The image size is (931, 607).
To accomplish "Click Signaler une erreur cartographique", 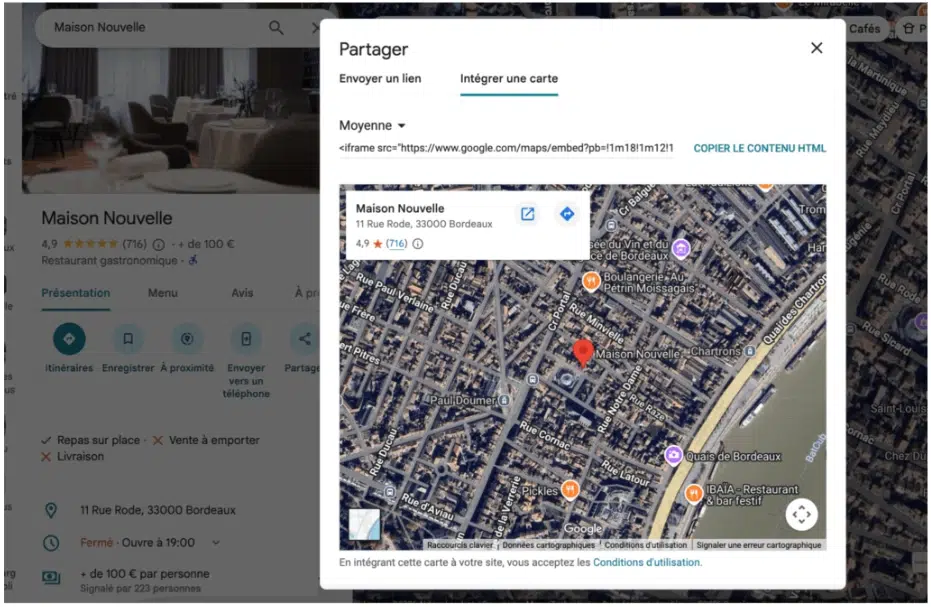I will (x=758, y=545).
